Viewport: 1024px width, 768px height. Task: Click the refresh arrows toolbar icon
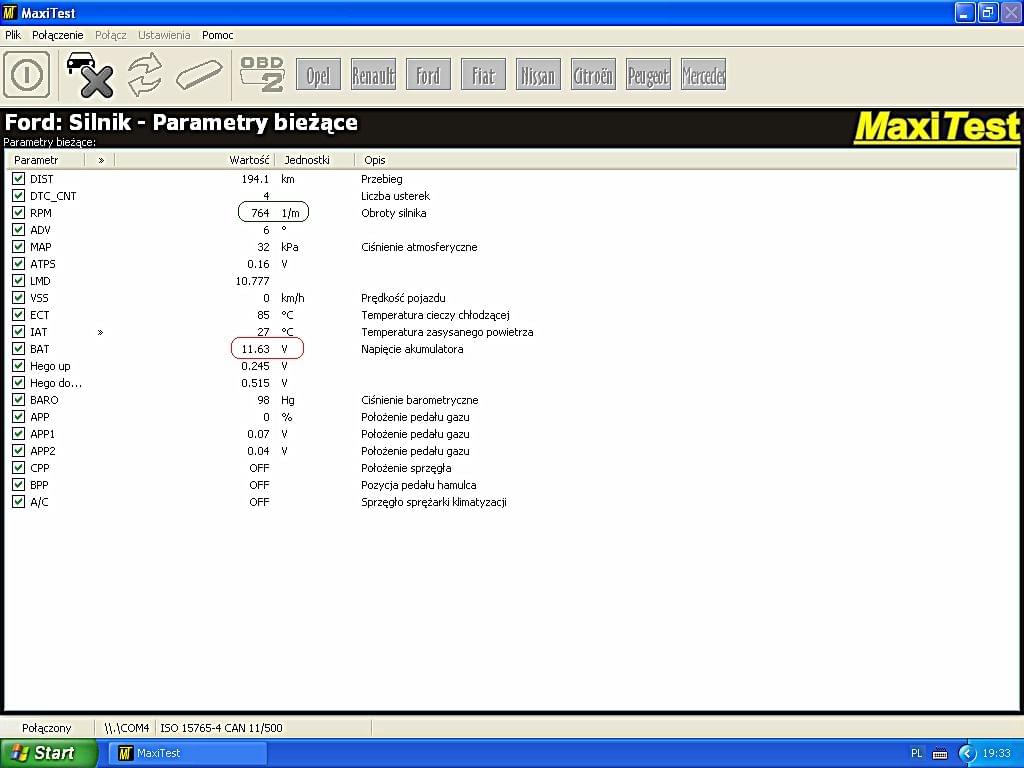pos(145,74)
